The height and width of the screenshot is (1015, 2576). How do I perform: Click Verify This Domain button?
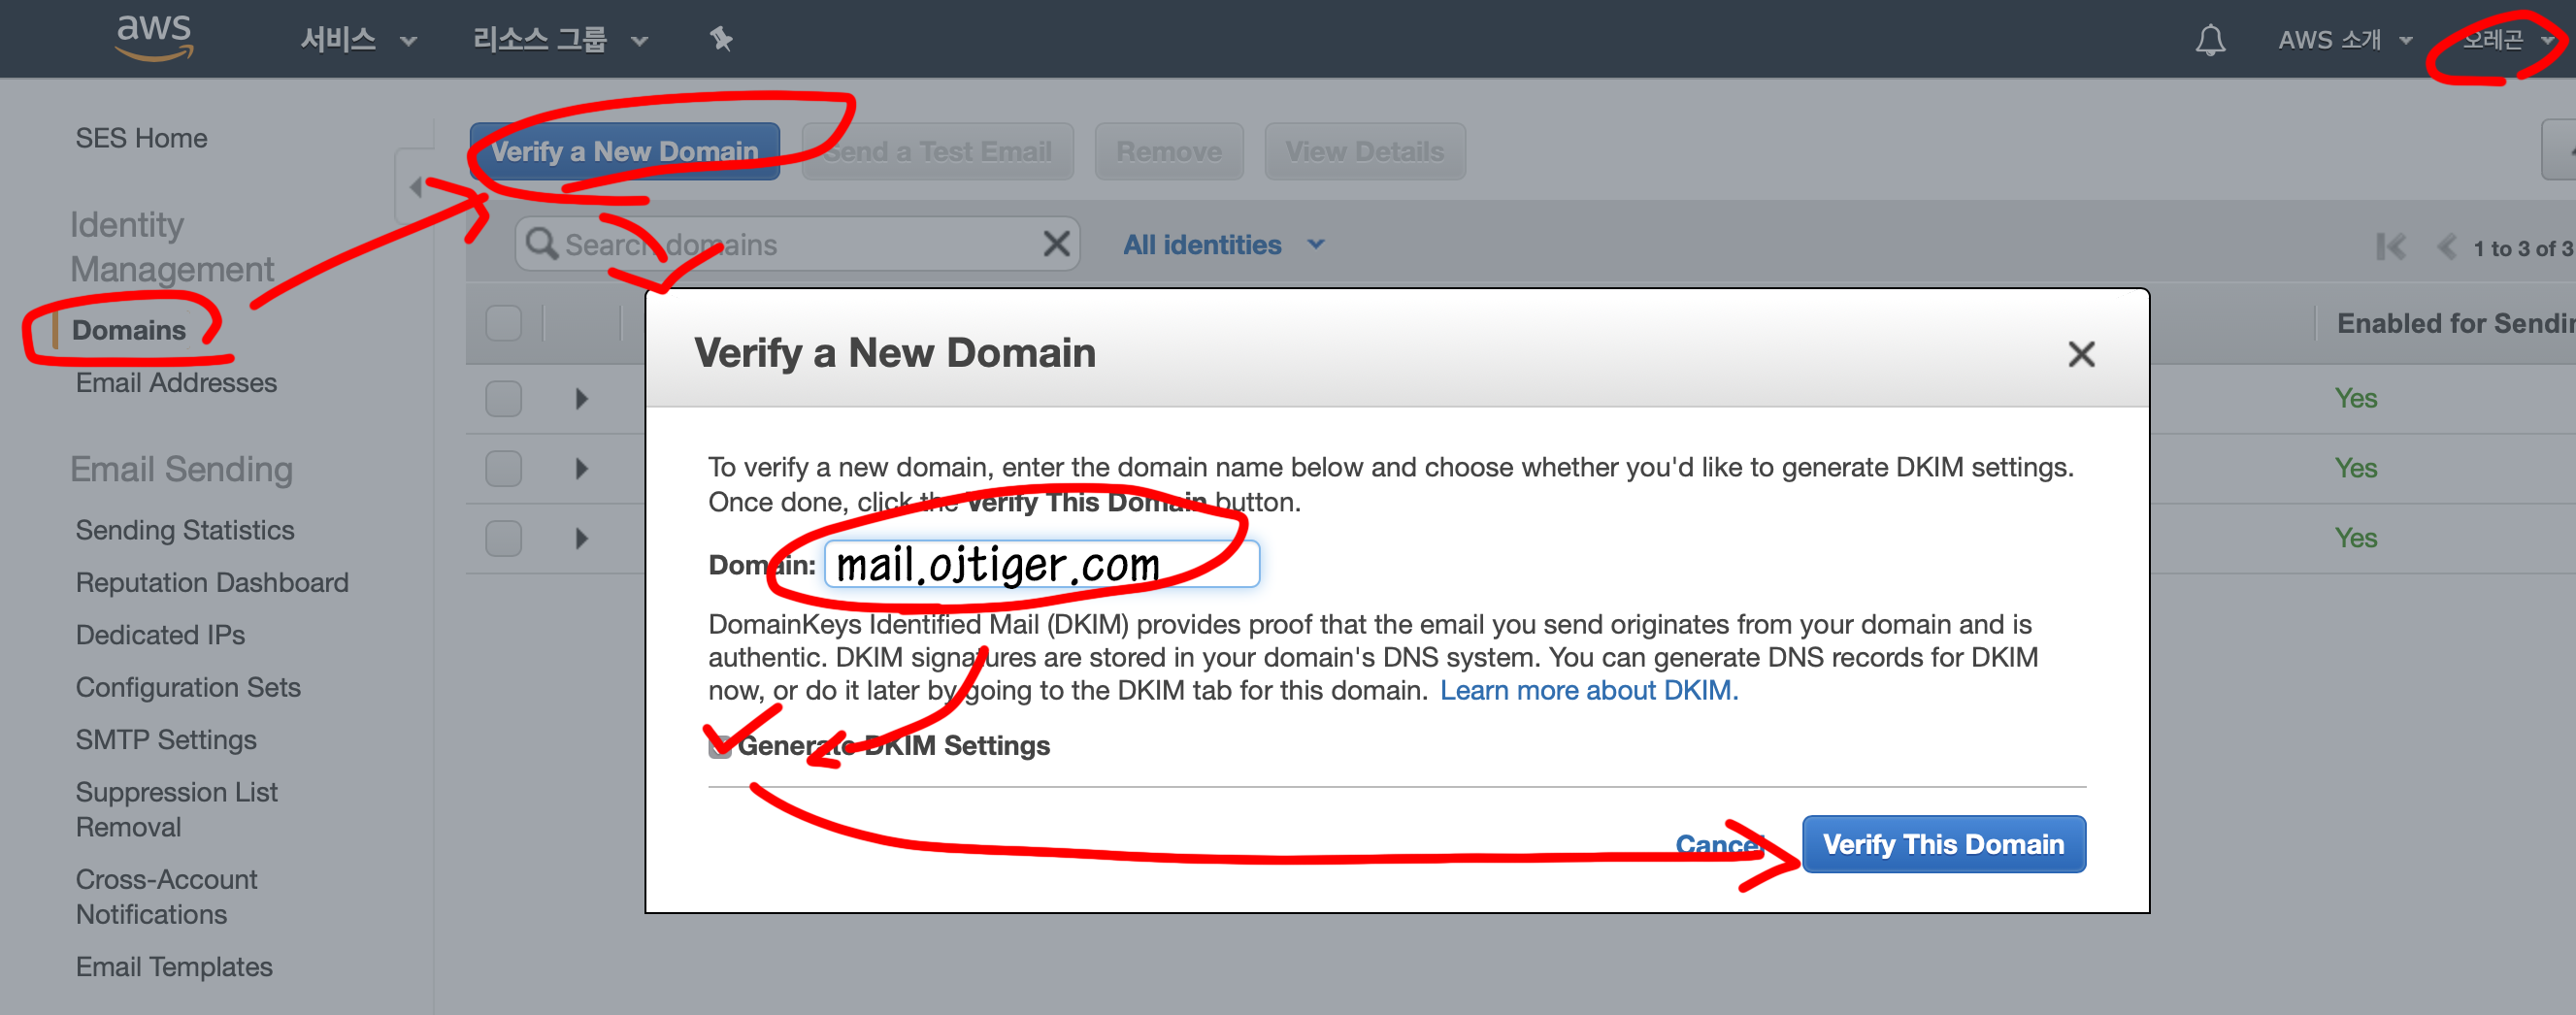pos(1943,844)
